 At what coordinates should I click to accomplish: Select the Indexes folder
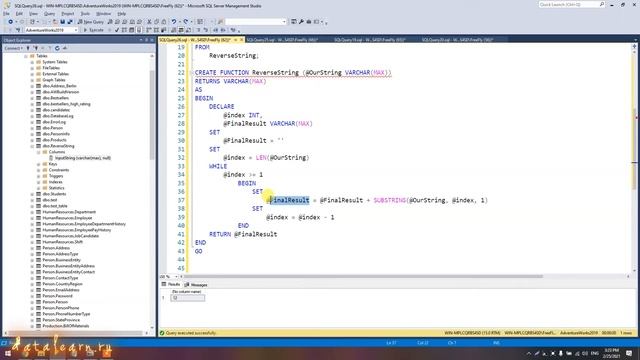coord(56,182)
